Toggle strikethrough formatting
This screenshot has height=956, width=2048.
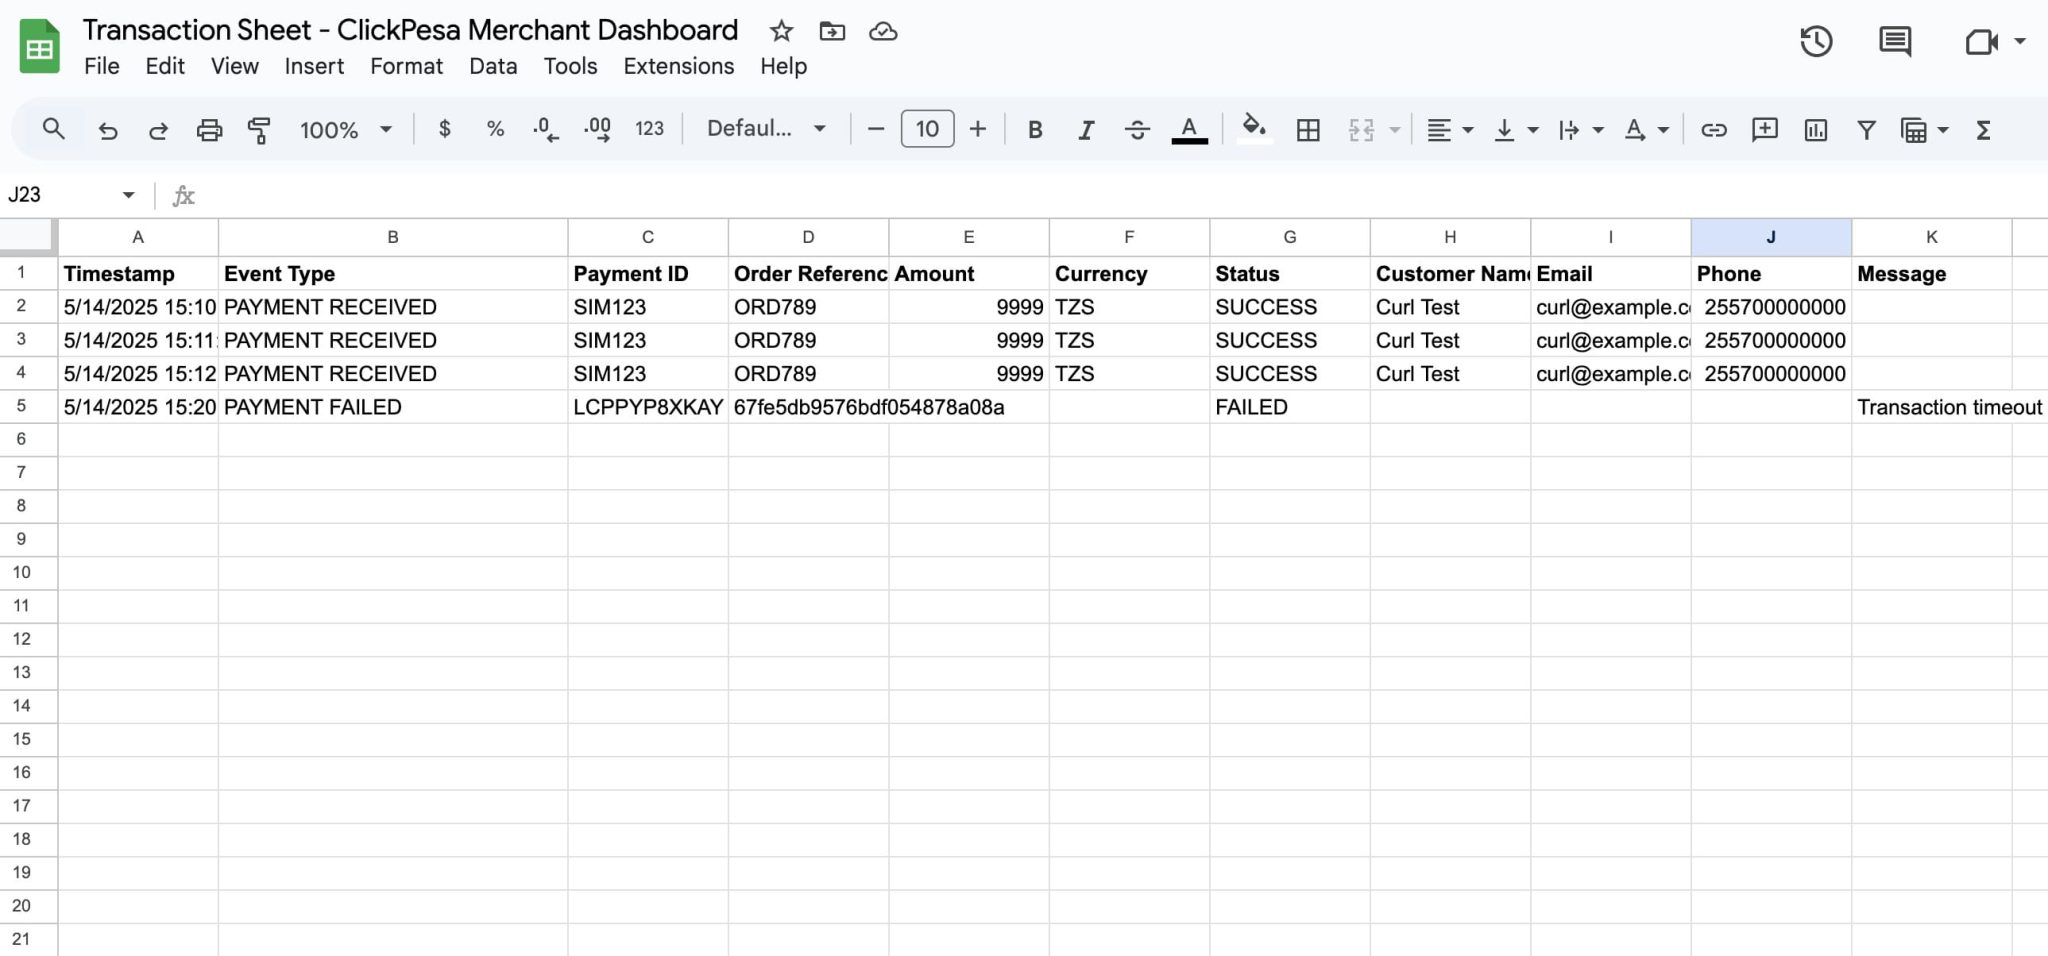(1137, 130)
